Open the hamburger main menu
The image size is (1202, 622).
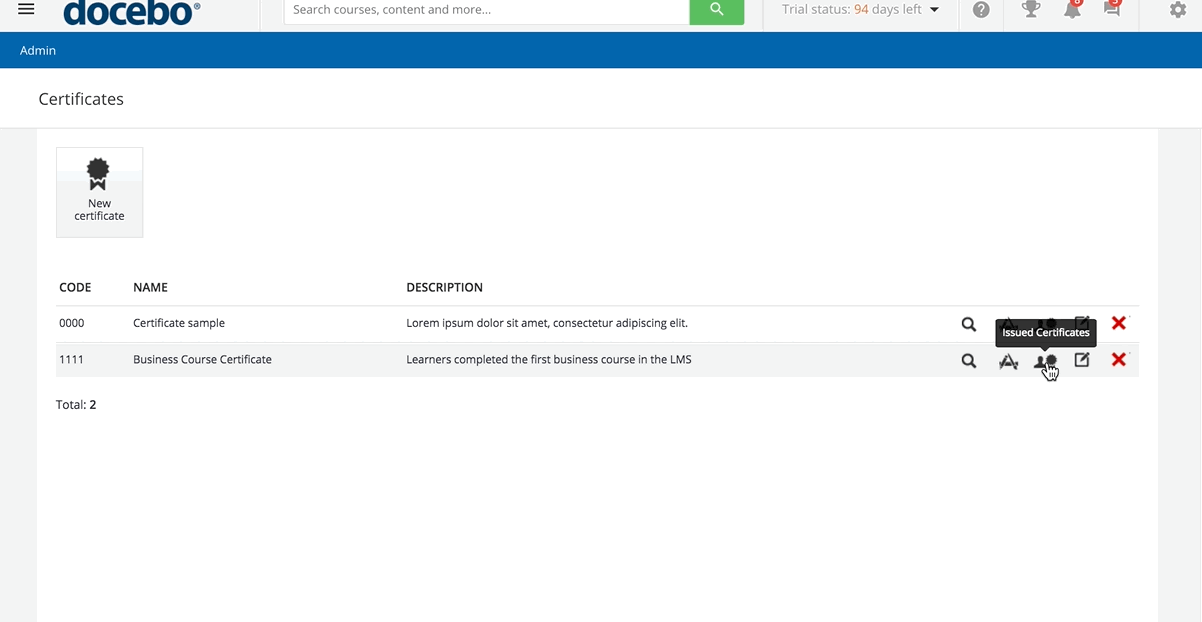tap(26, 9)
